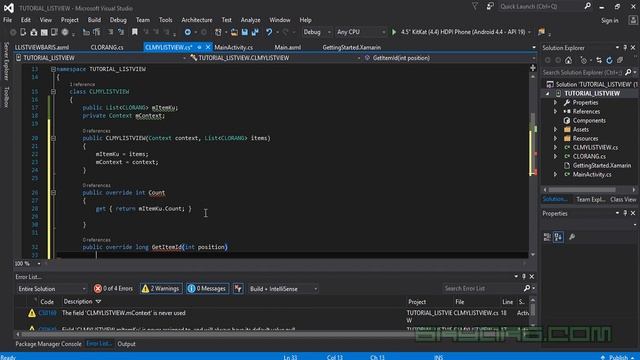
Task: Toggle auto-hide pin on Solution Explorer
Action: point(625,48)
